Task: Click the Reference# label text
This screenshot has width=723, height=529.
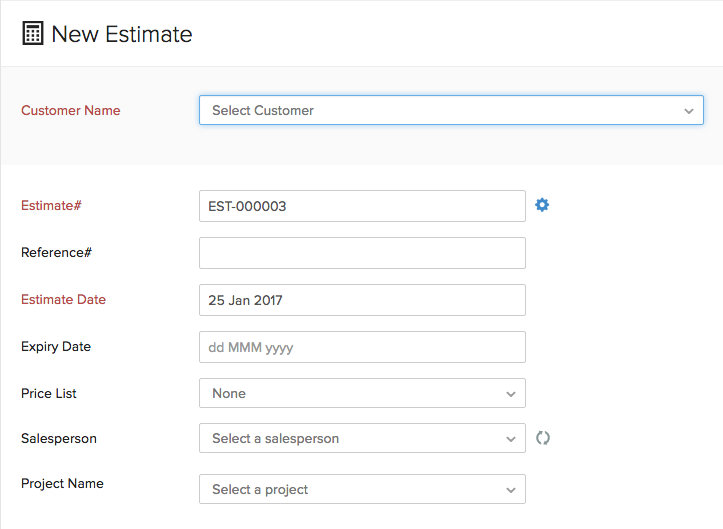Action: tap(56, 253)
